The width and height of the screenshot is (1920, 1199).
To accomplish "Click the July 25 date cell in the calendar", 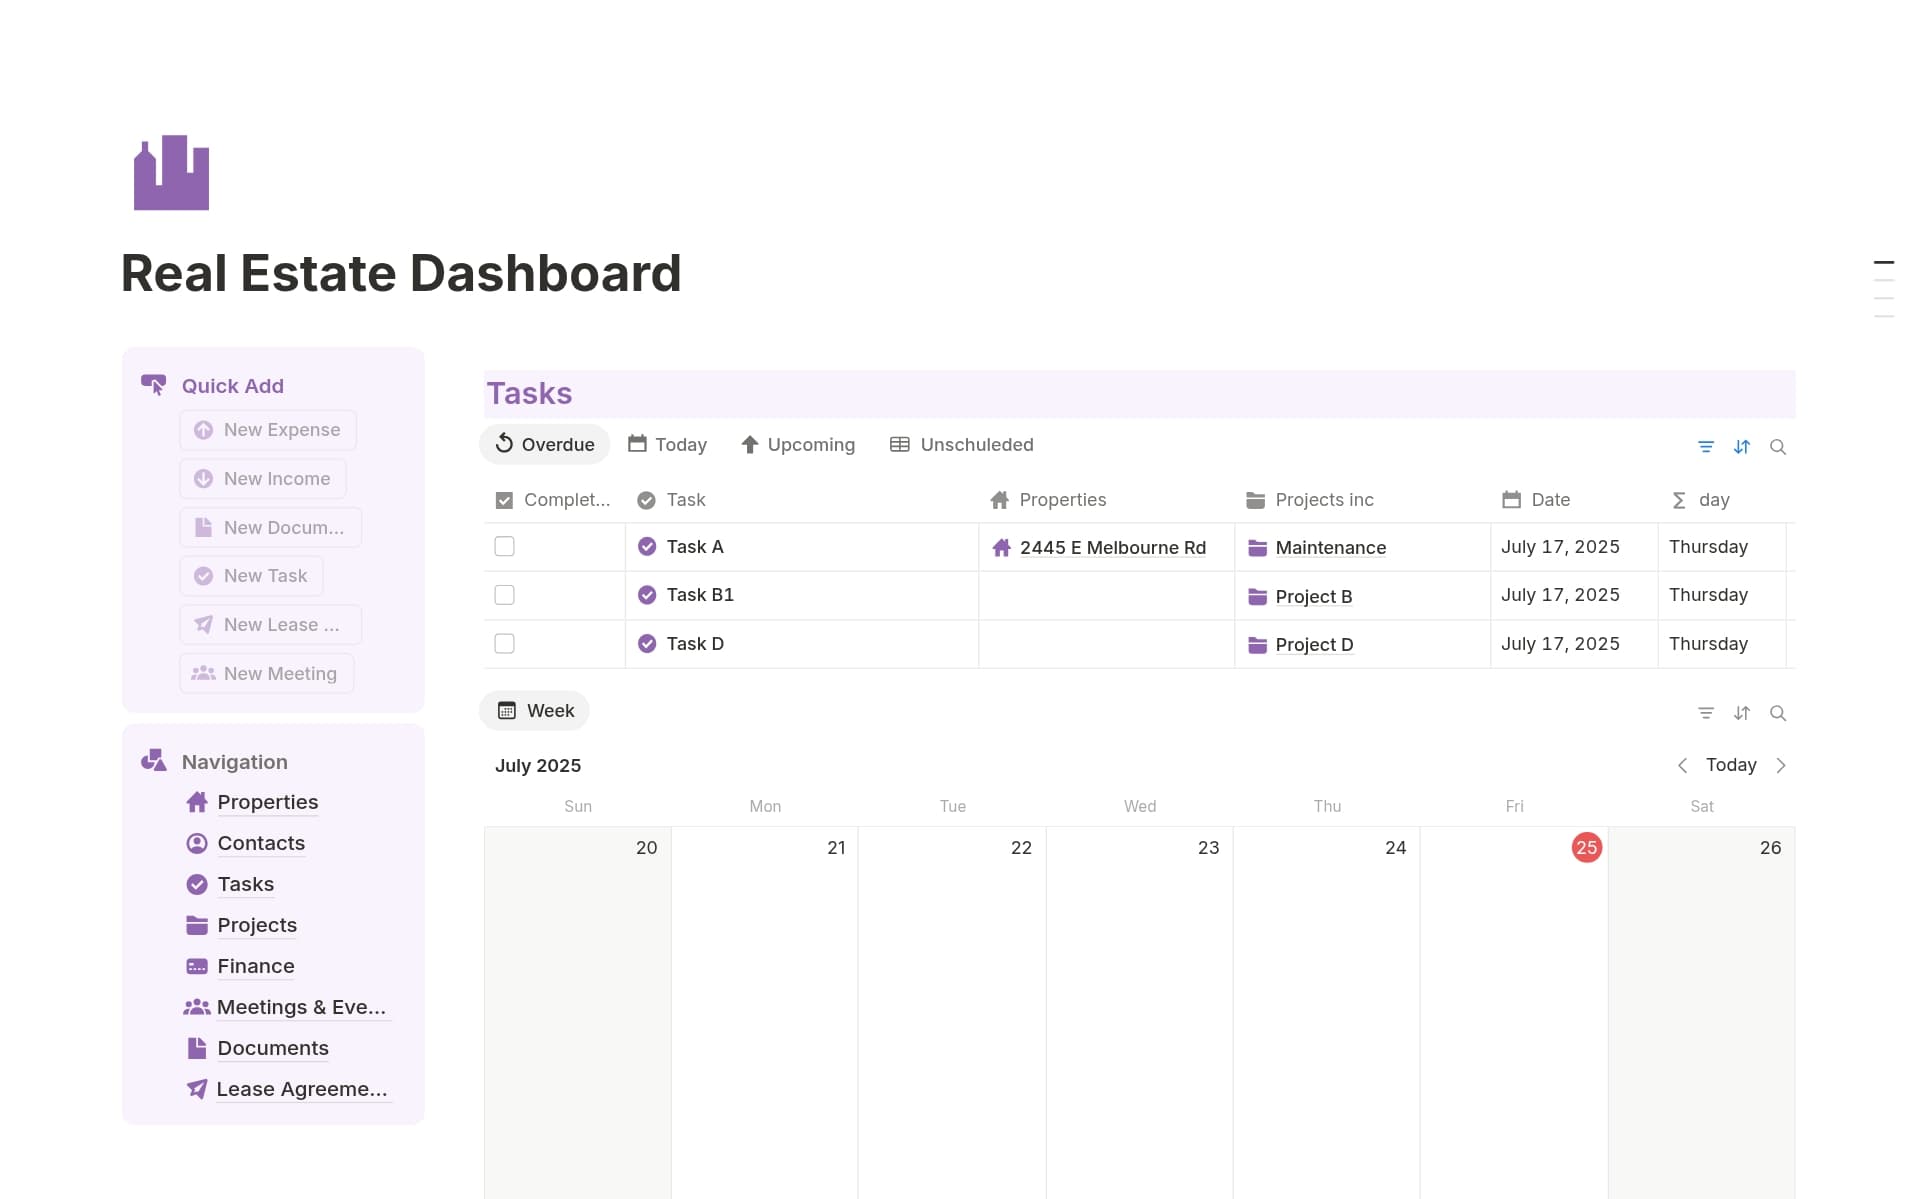I will [x=1586, y=847].
